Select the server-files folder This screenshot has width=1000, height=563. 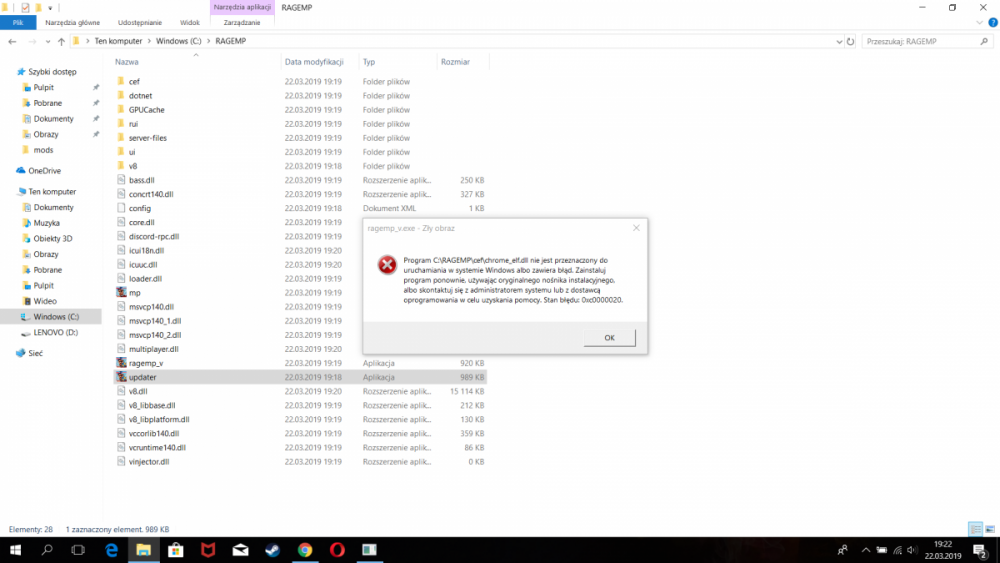click(x=147, y=138)
